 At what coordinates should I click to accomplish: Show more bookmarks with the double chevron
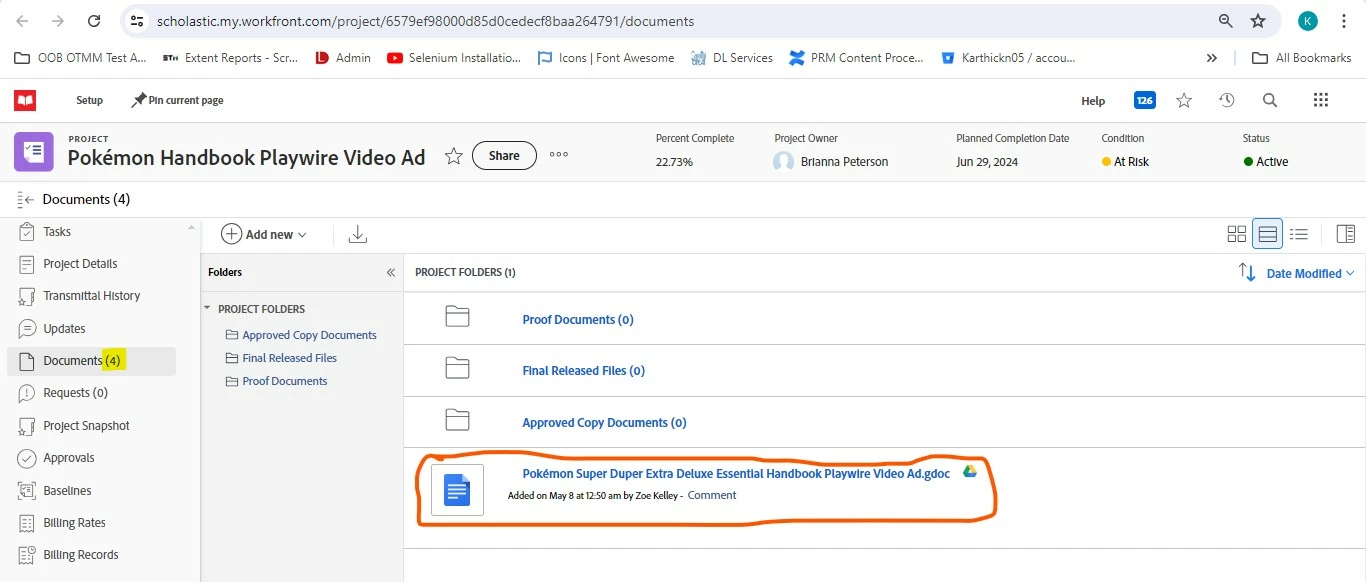[x=1212, y=58]
